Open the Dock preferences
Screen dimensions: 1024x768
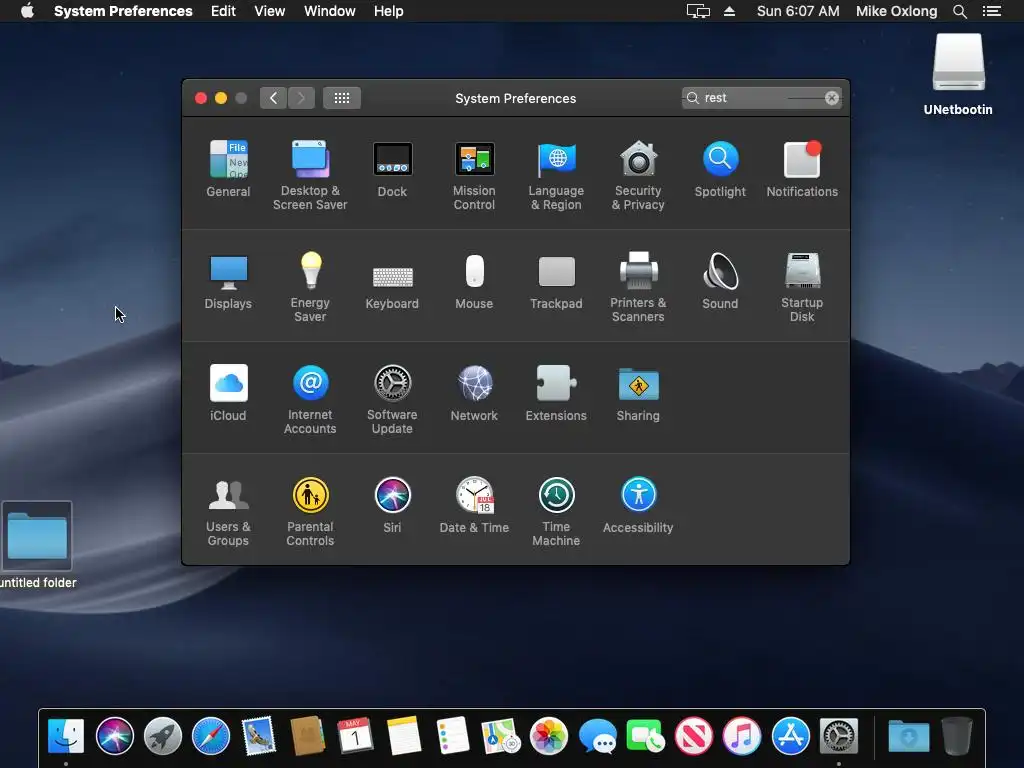pyautogui.click(x=392, y=168)
